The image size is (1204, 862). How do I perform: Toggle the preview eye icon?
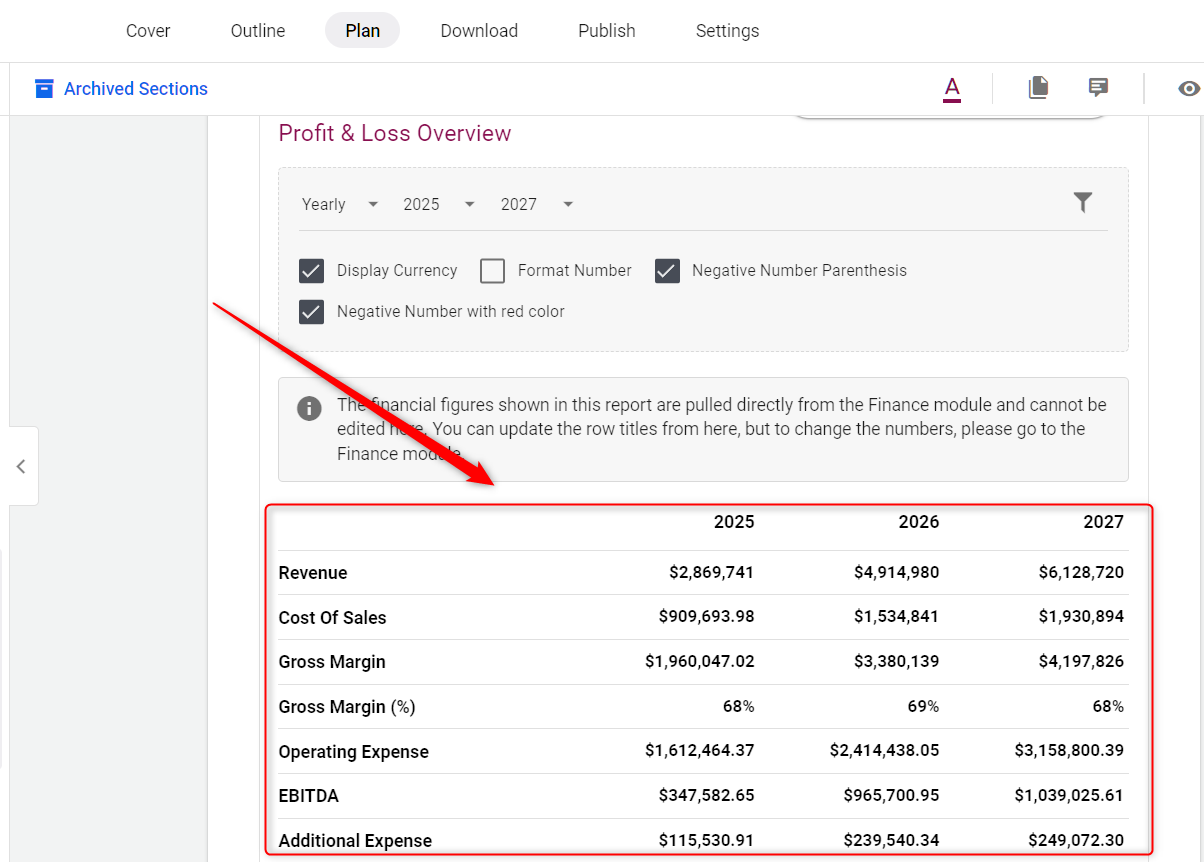click(x=1189, y=88)
